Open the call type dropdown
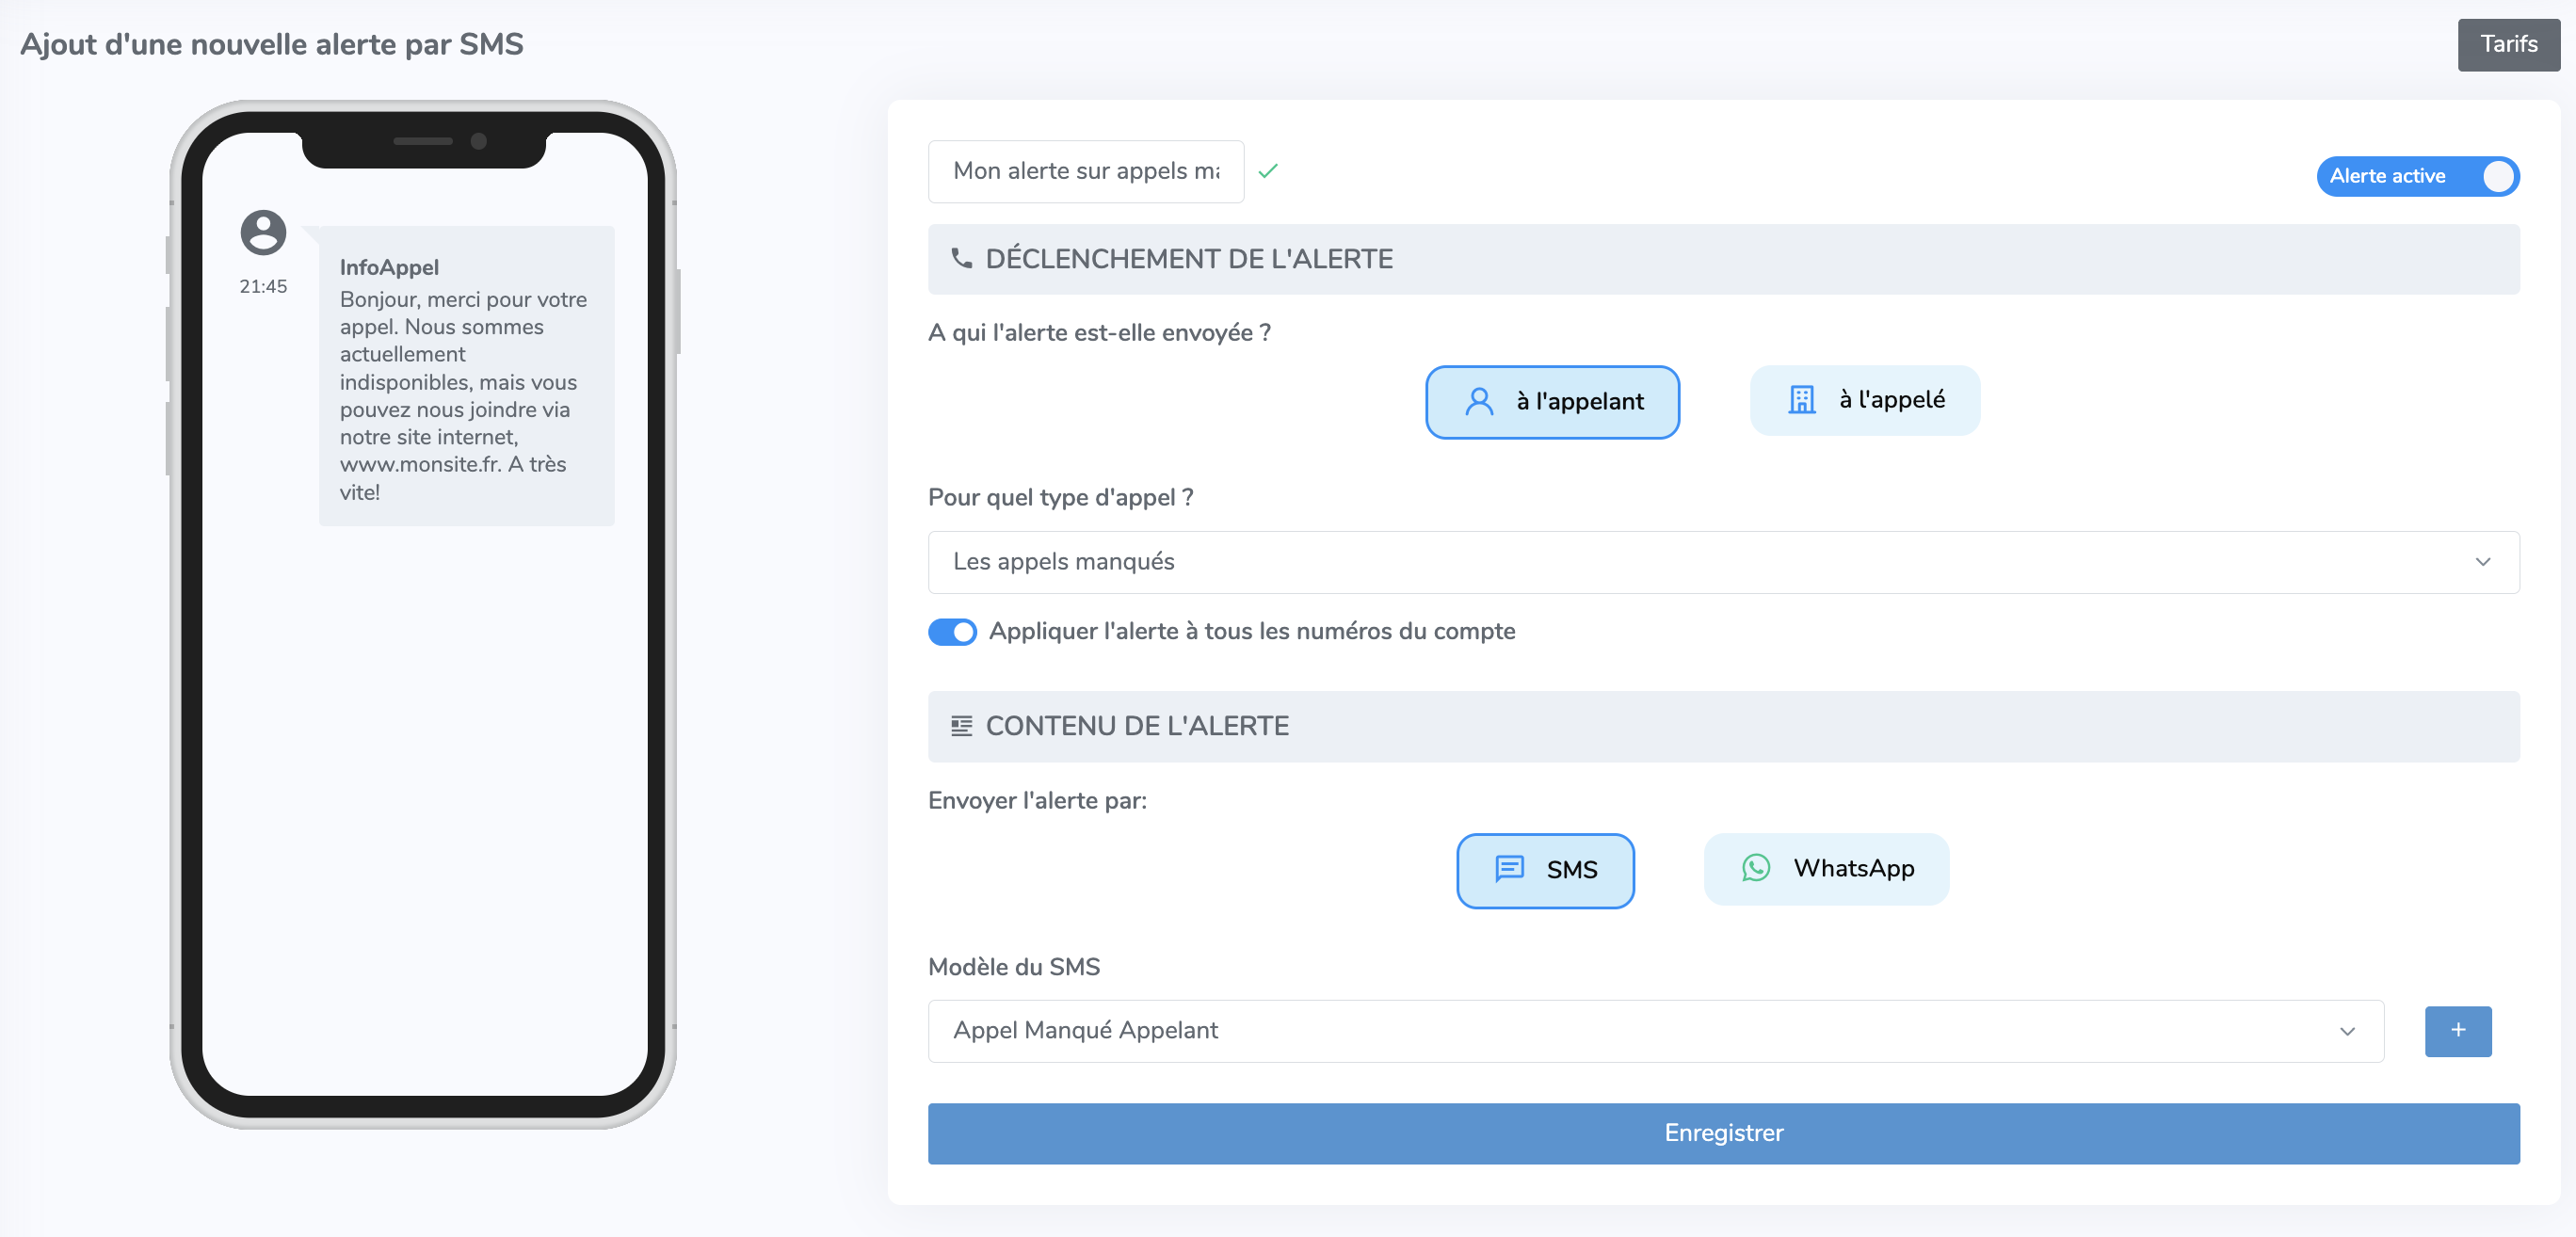This screenshot has height=1237, width=2576. pyautogui.click(x=1722, y=562)
